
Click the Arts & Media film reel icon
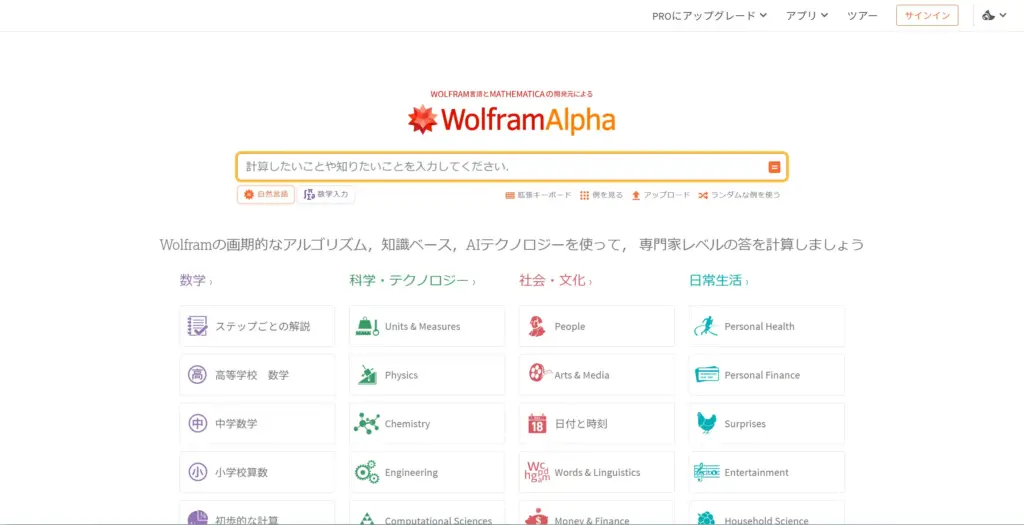pyautogui.click(x=538, y=374)
